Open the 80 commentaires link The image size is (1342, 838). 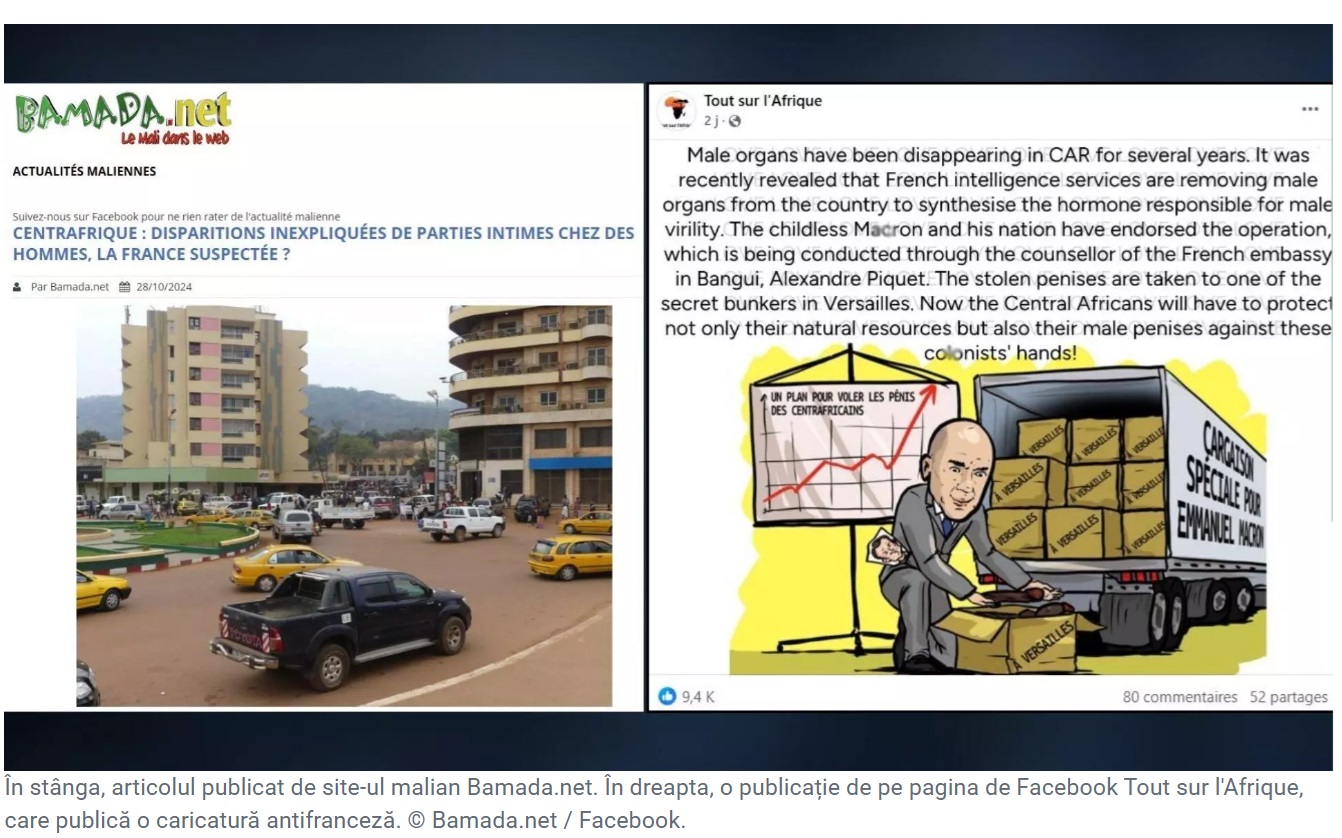[1180, 697]
